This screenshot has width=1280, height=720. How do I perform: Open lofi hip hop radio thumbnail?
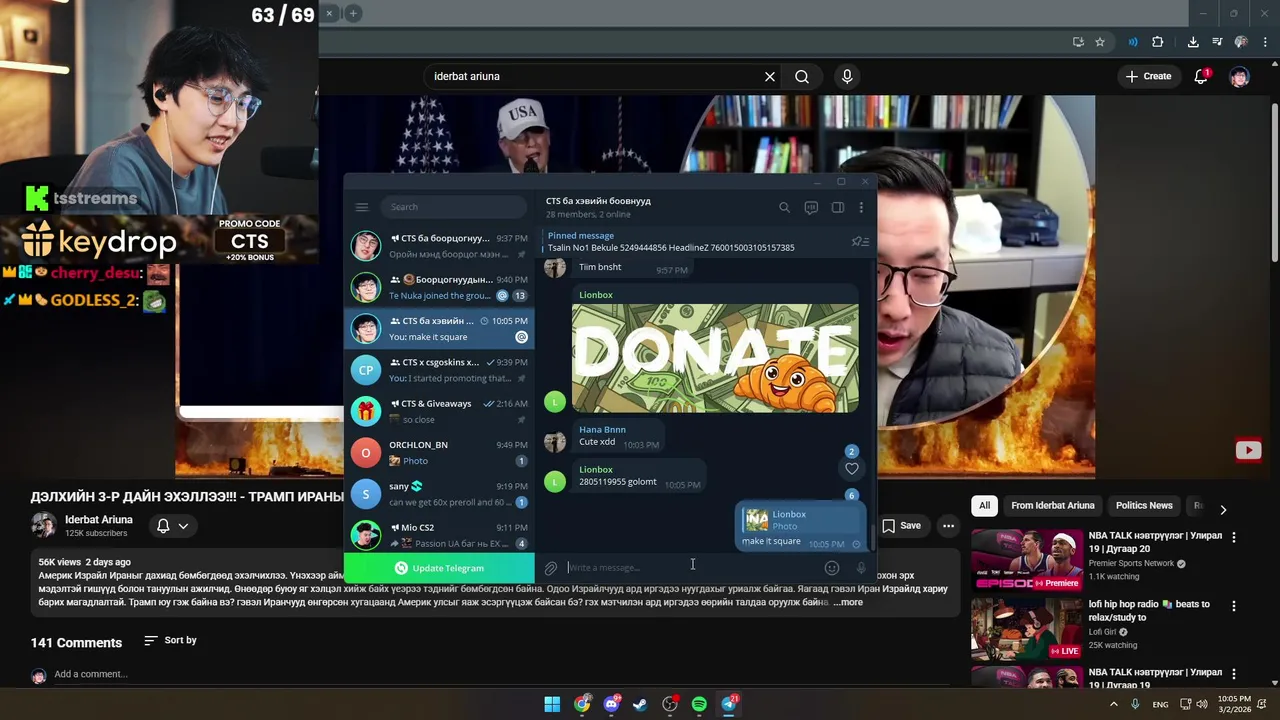pyautogui.click(x=1026, y=628)
